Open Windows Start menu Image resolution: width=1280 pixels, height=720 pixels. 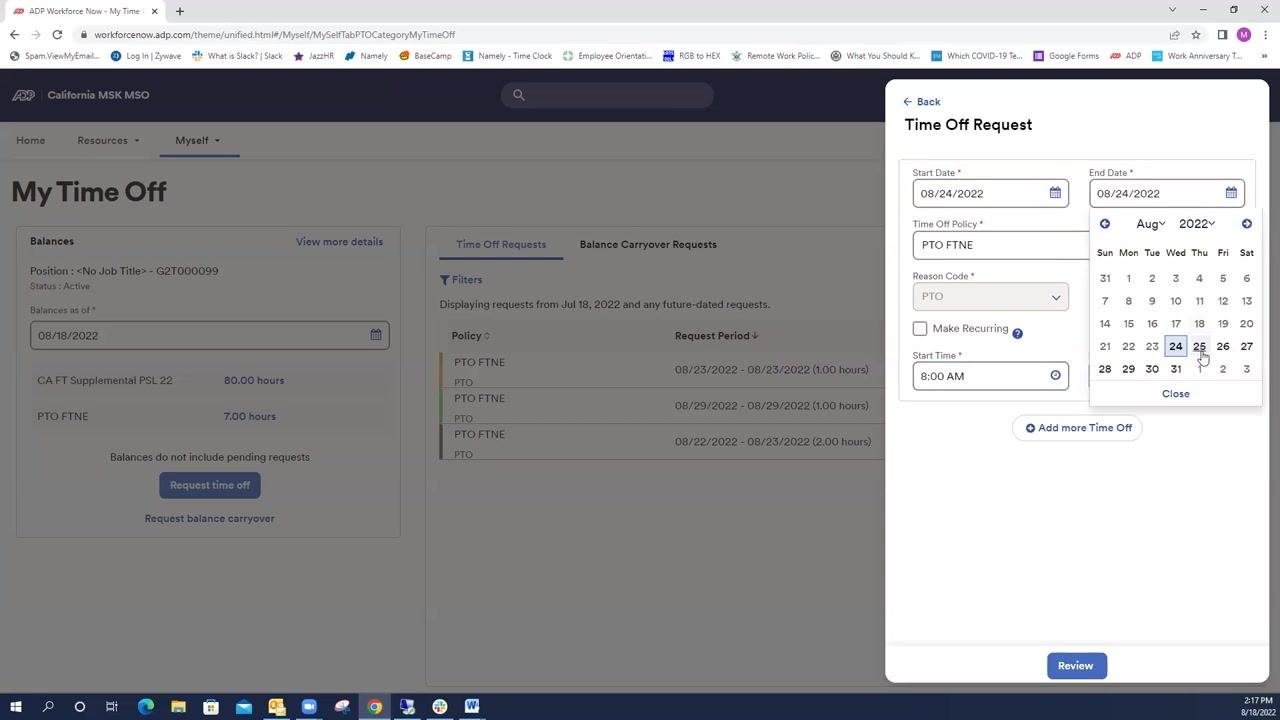(15, 707)
